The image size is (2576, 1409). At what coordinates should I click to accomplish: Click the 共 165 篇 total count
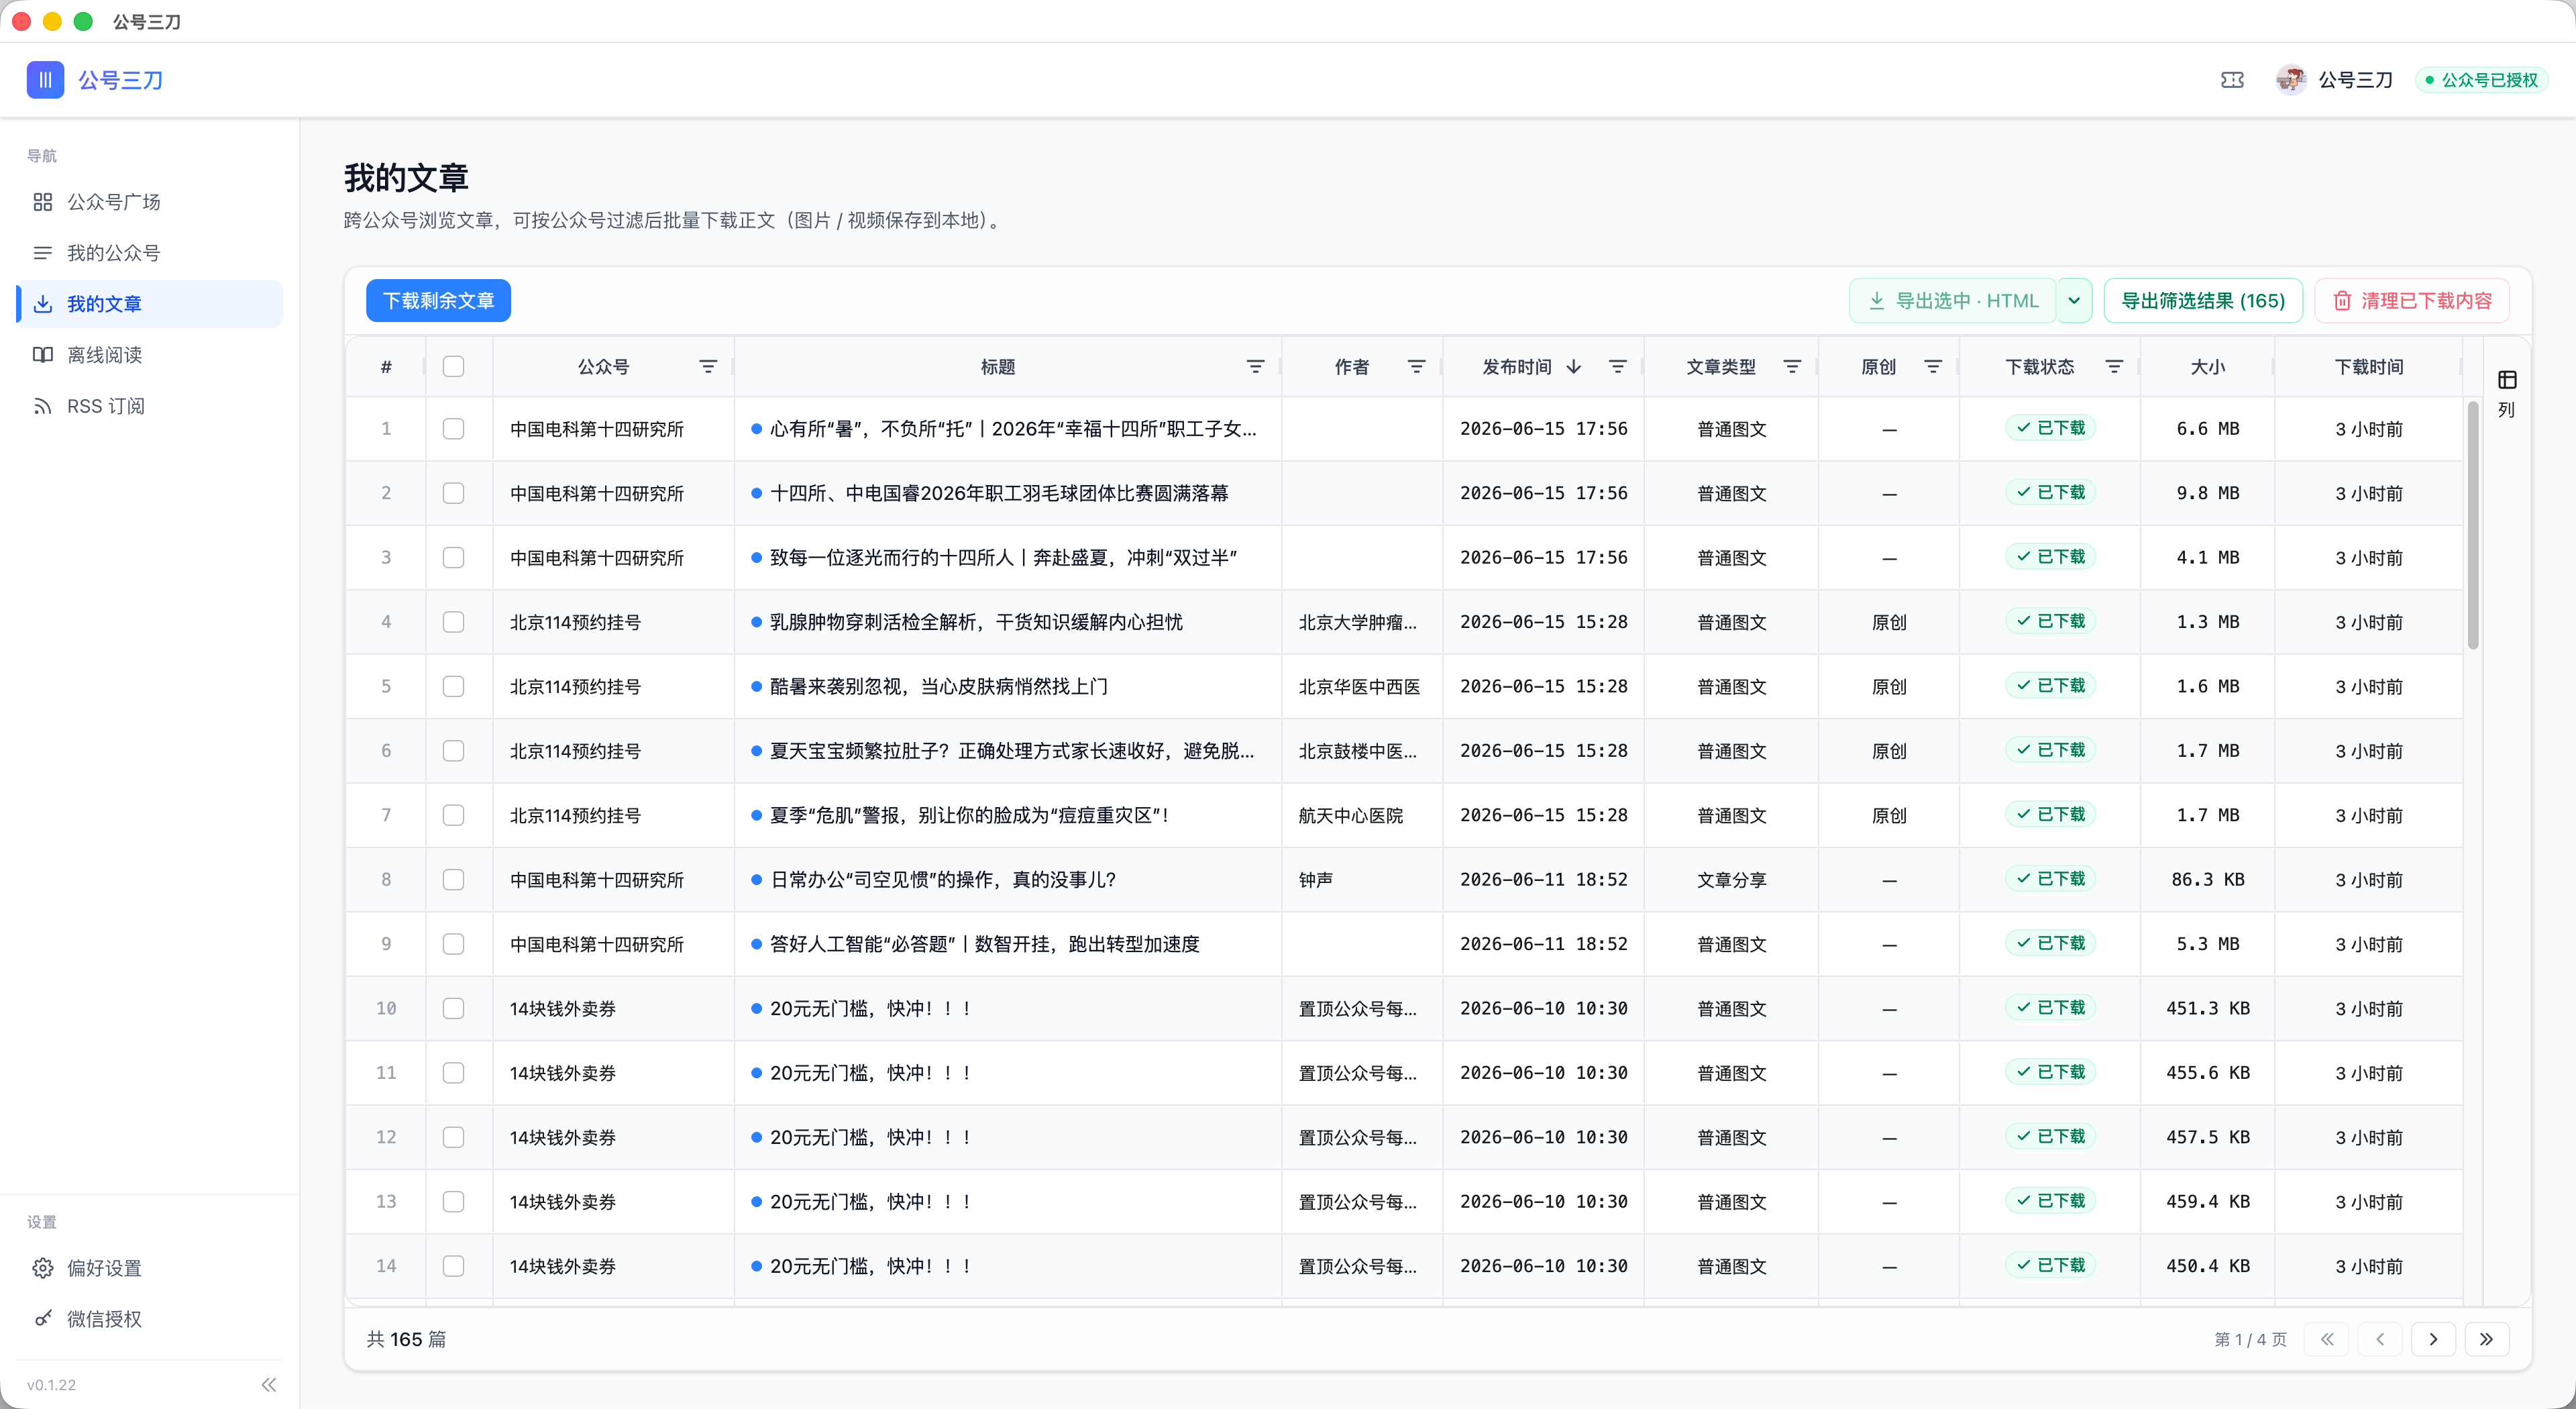click(406, 1339)
